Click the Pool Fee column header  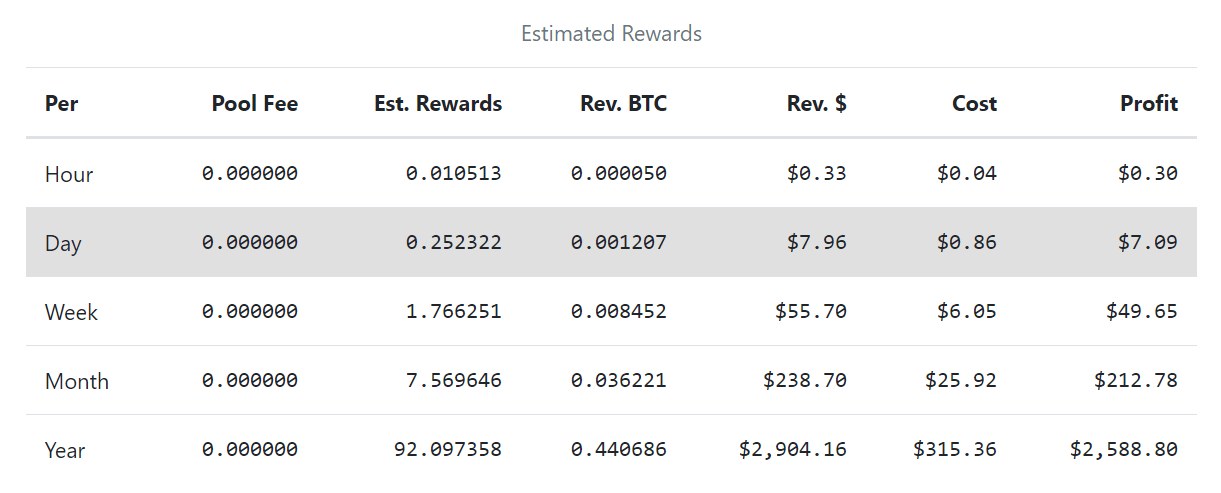click(x=254, y=103)
